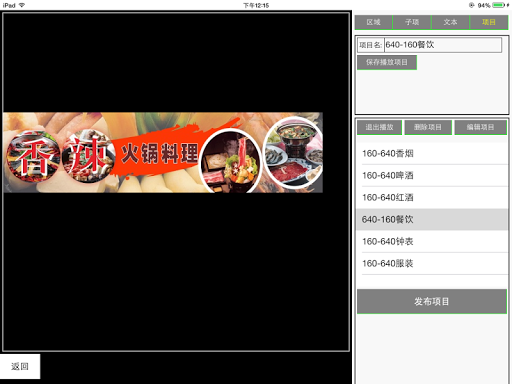Viewport: 512px width, 384px height.
Task: Tap the battery icon in status bar
Action: pyautogui.click(x=499, y=5)
